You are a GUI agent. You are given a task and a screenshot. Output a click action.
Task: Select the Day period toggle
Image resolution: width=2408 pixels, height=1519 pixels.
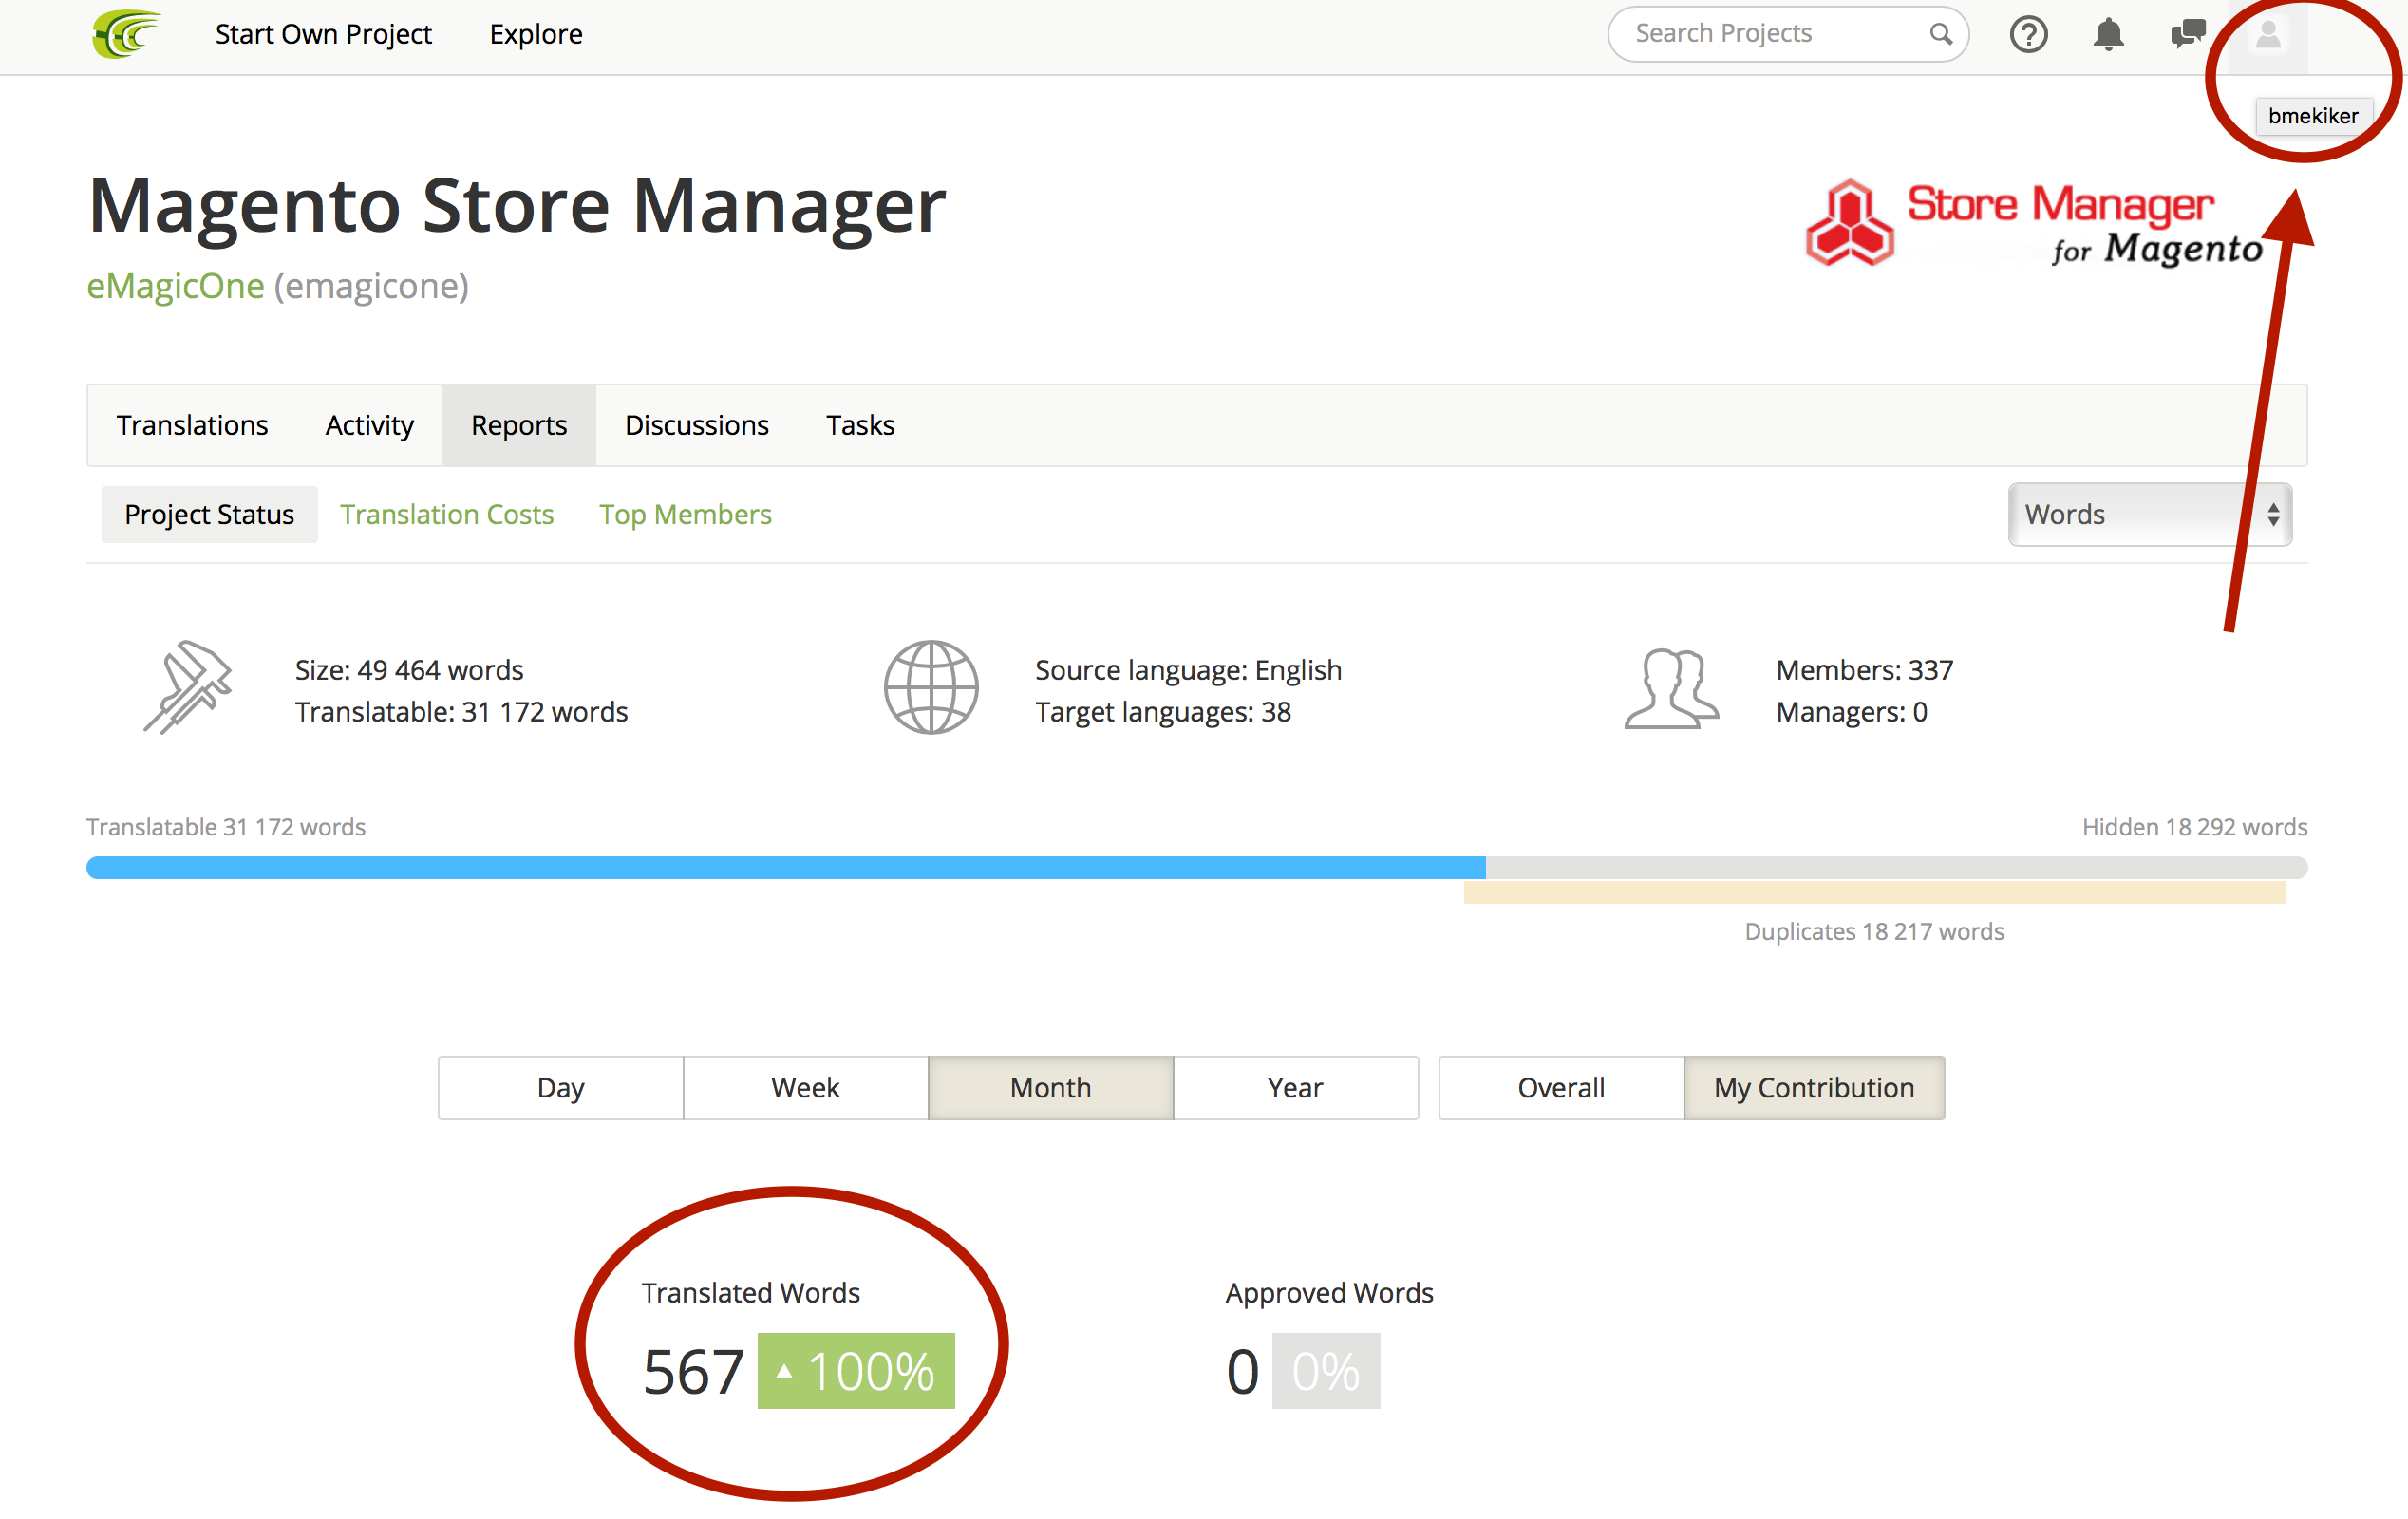click(561, 1087)
